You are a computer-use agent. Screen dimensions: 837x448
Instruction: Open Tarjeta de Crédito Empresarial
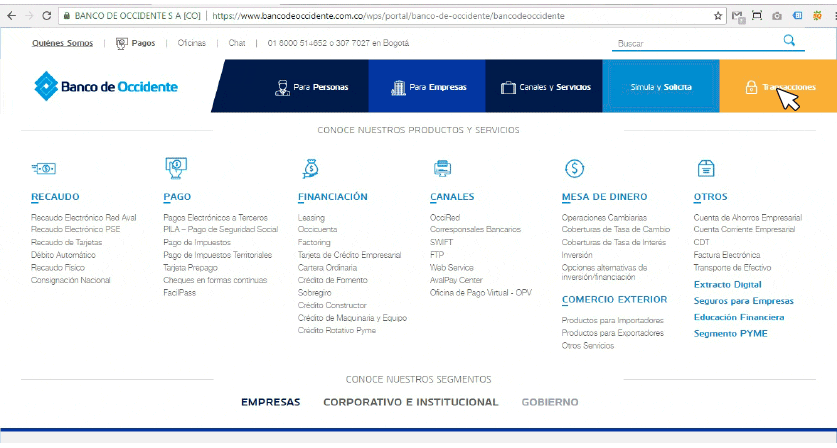point(350,255)
